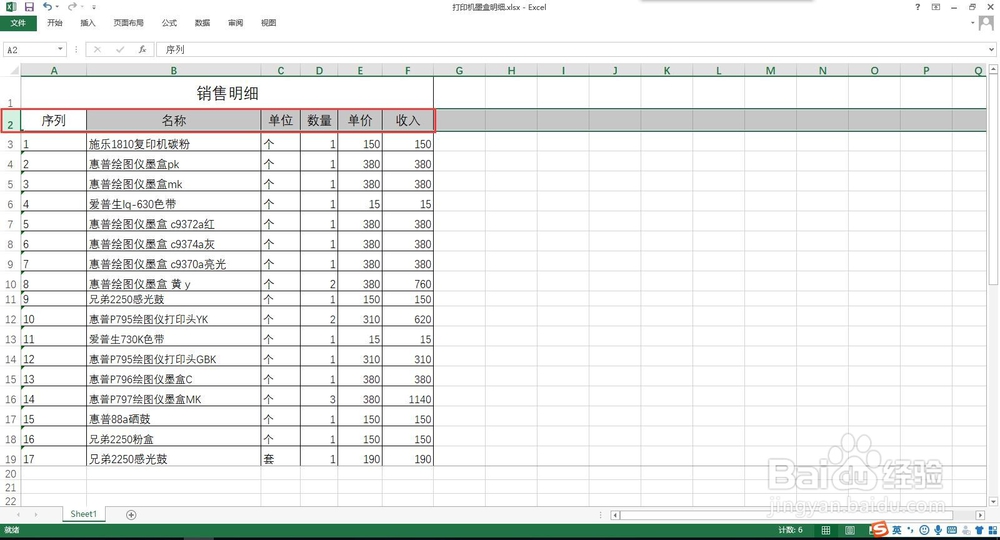
Task: Expand the formula bar with chevron
Action: [x=992, y=49]
